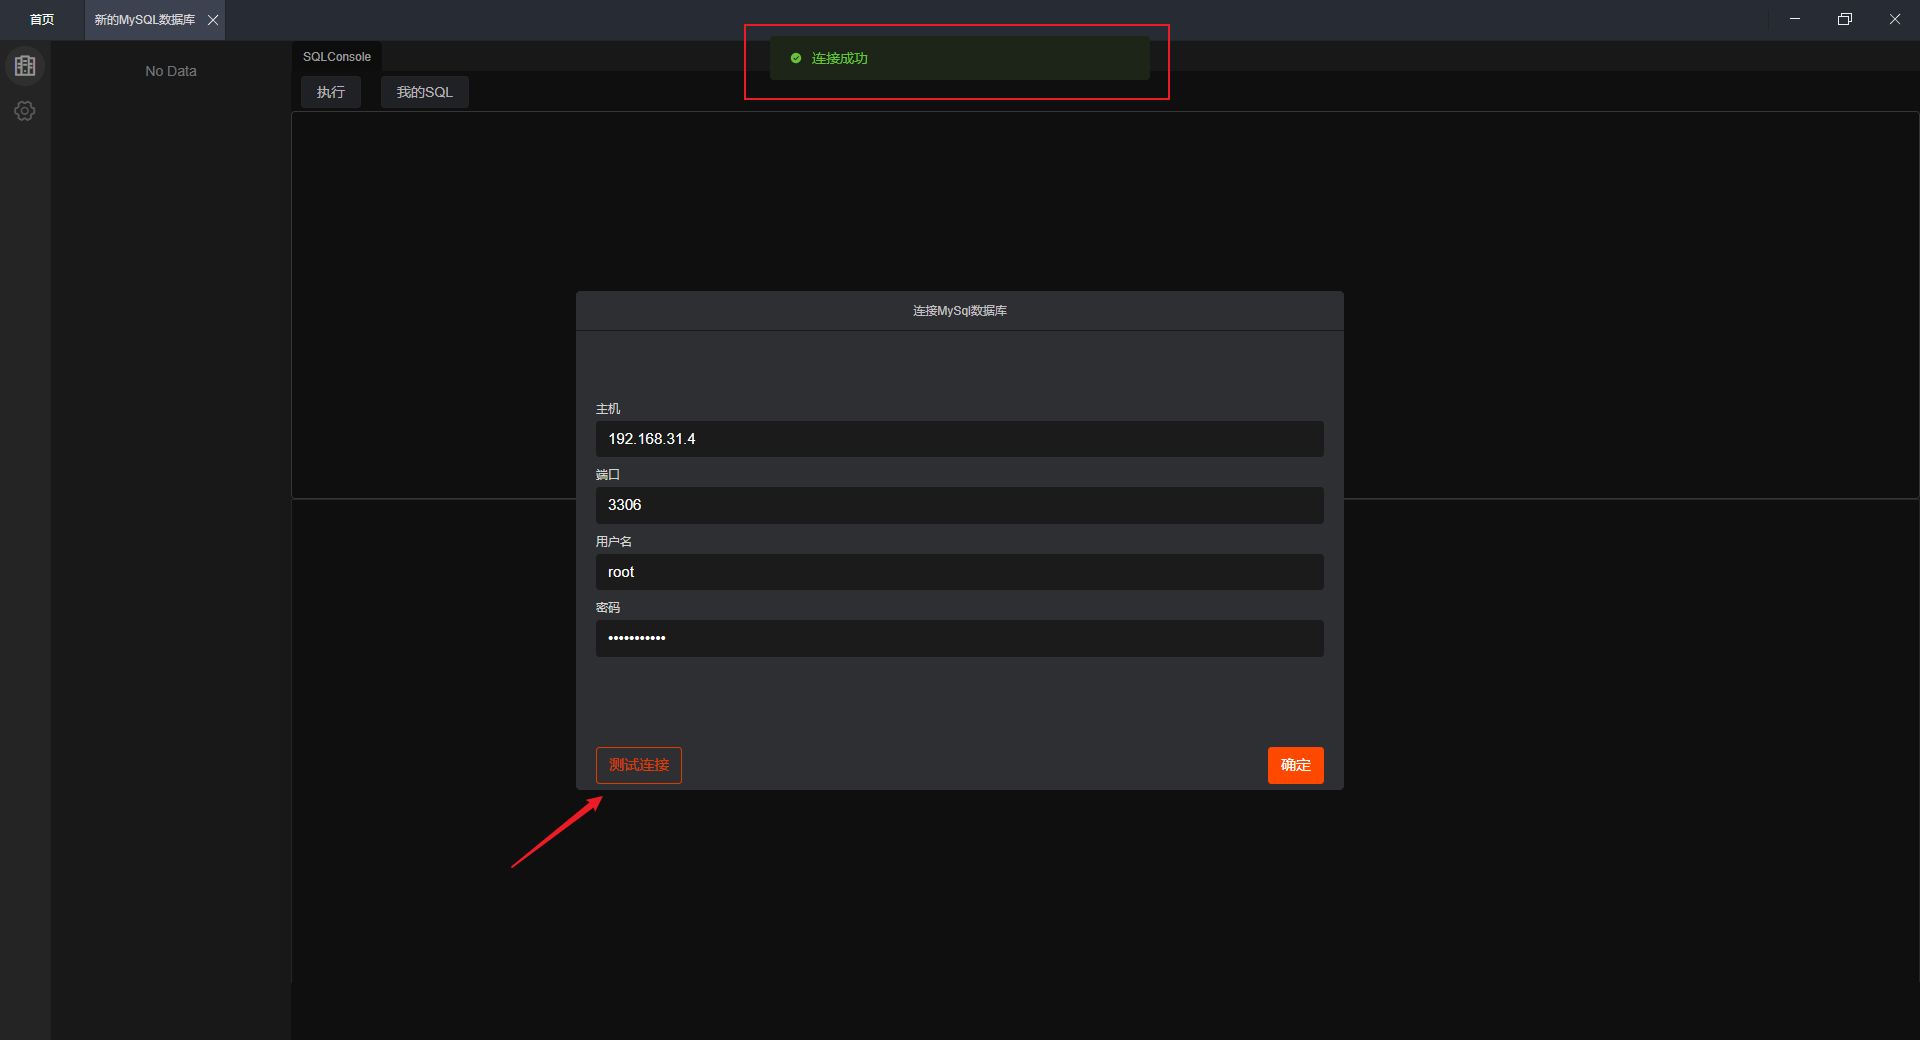1920x1040 pixels.
Task: Select the SQLConsole tab
Action: (x=337, y=57)
